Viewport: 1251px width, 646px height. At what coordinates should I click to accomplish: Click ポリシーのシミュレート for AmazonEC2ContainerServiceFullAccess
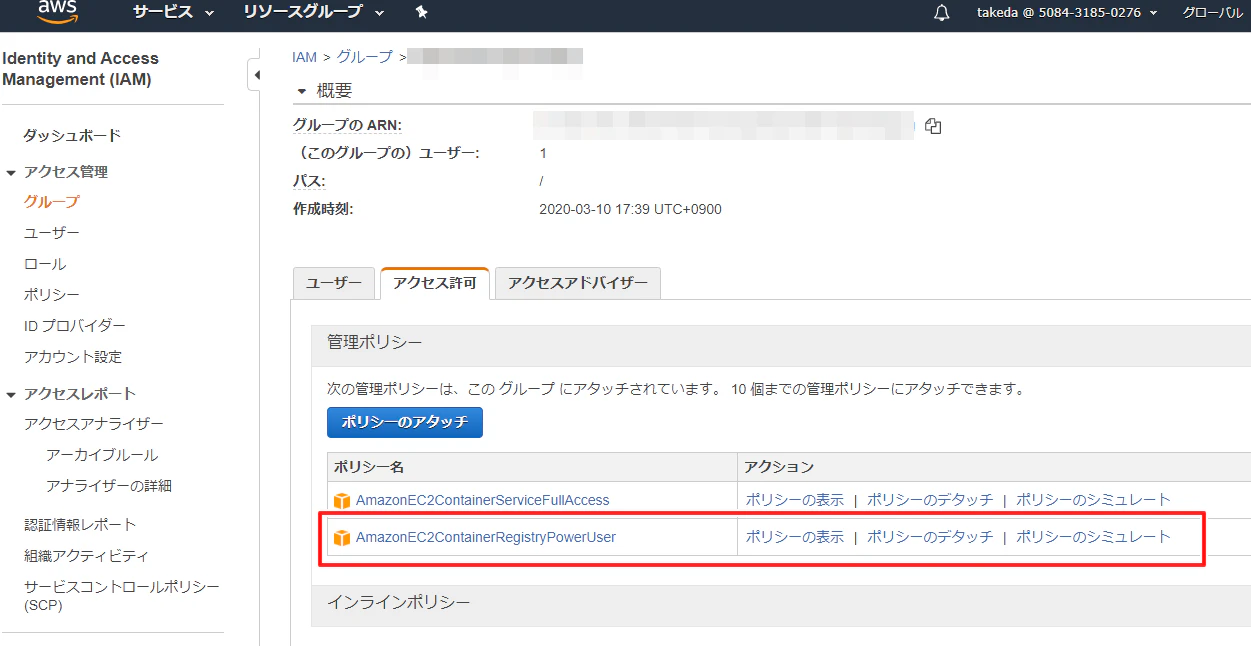click(1093, 500)
